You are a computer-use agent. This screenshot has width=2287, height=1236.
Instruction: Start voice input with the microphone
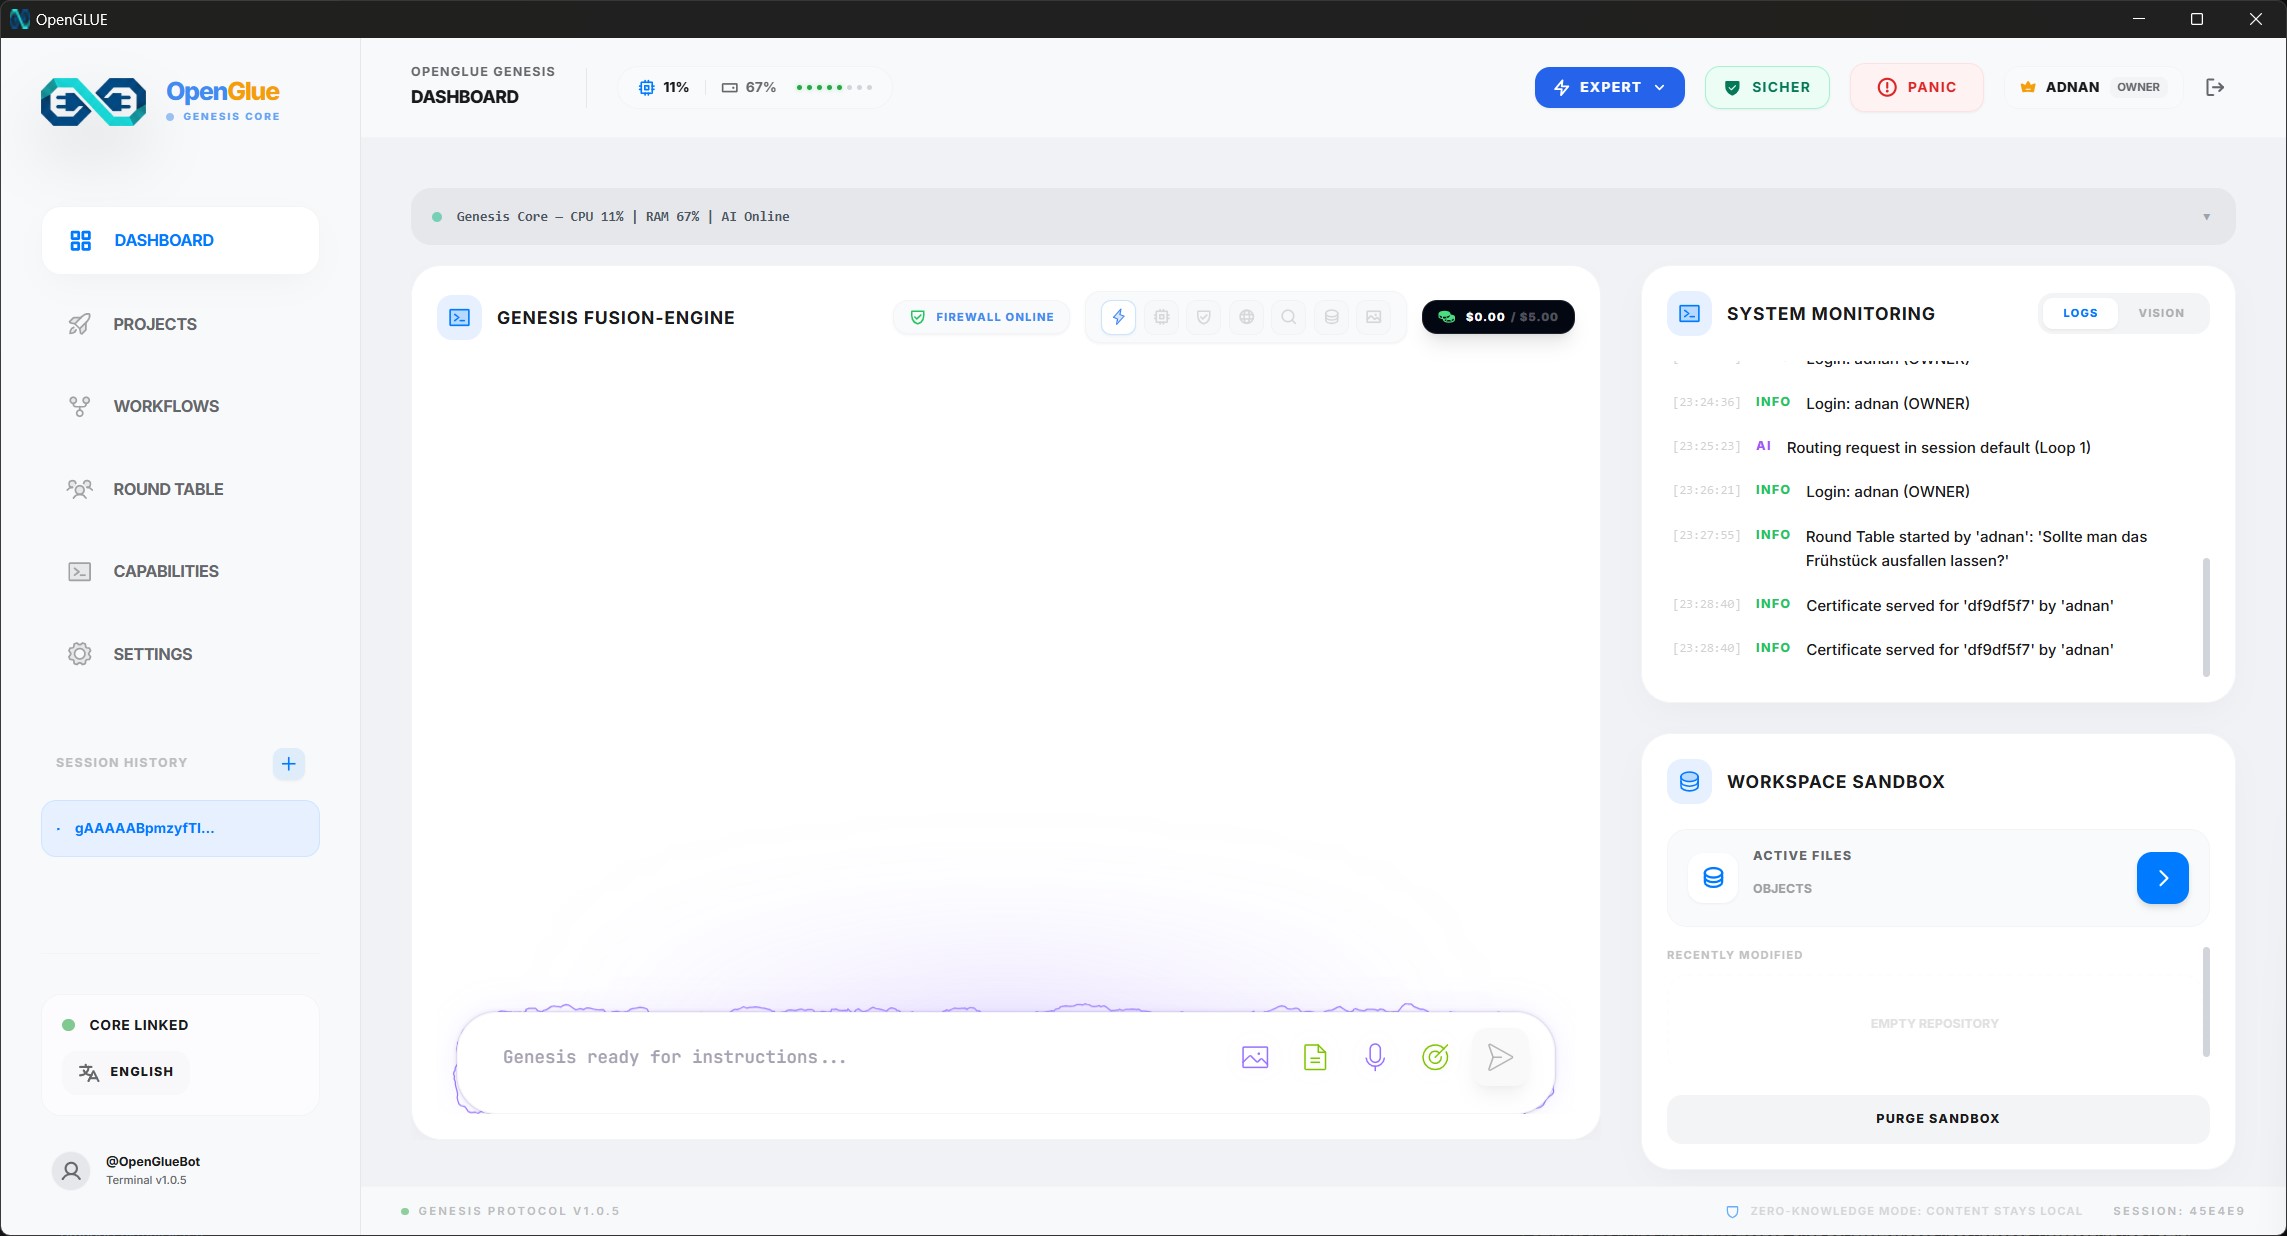click(1375, 1057)
